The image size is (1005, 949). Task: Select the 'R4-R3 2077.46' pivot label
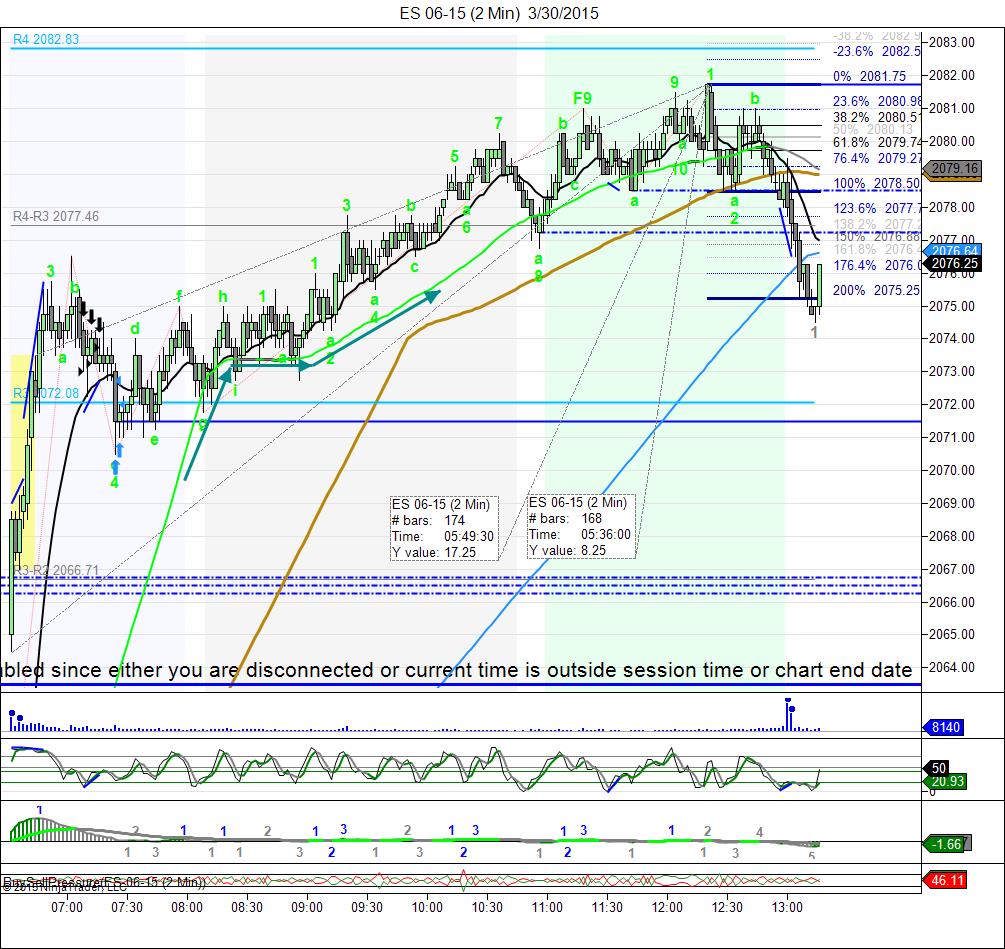pyautogui.click(x=56, y=217)
